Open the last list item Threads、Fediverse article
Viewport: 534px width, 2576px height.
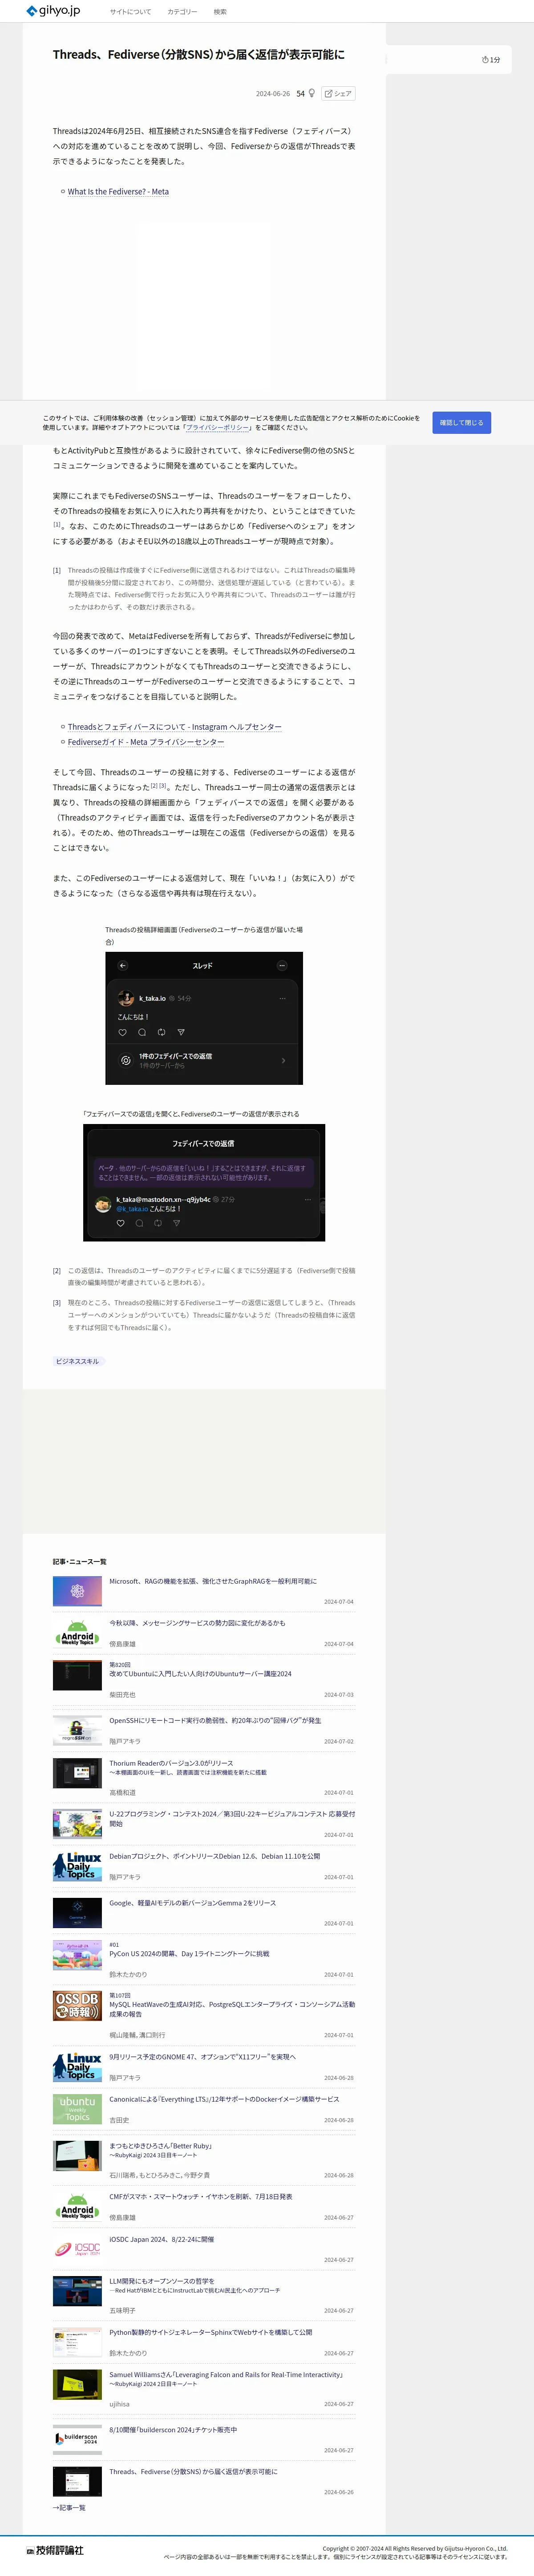(194, 2471)
